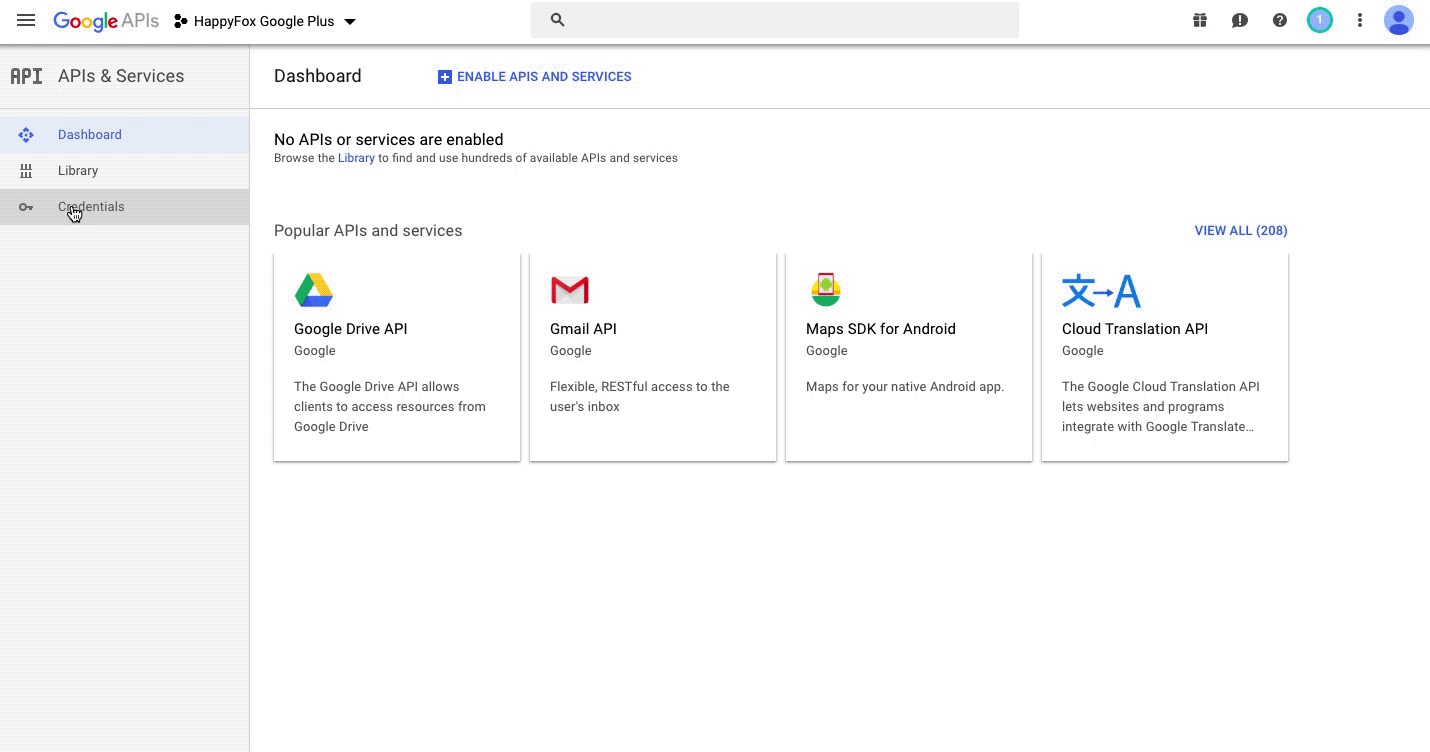Screen dimensions: 1430x752
Task: Open the gift offers icon
Action: pyautogui.click(x=1199, y=20)
